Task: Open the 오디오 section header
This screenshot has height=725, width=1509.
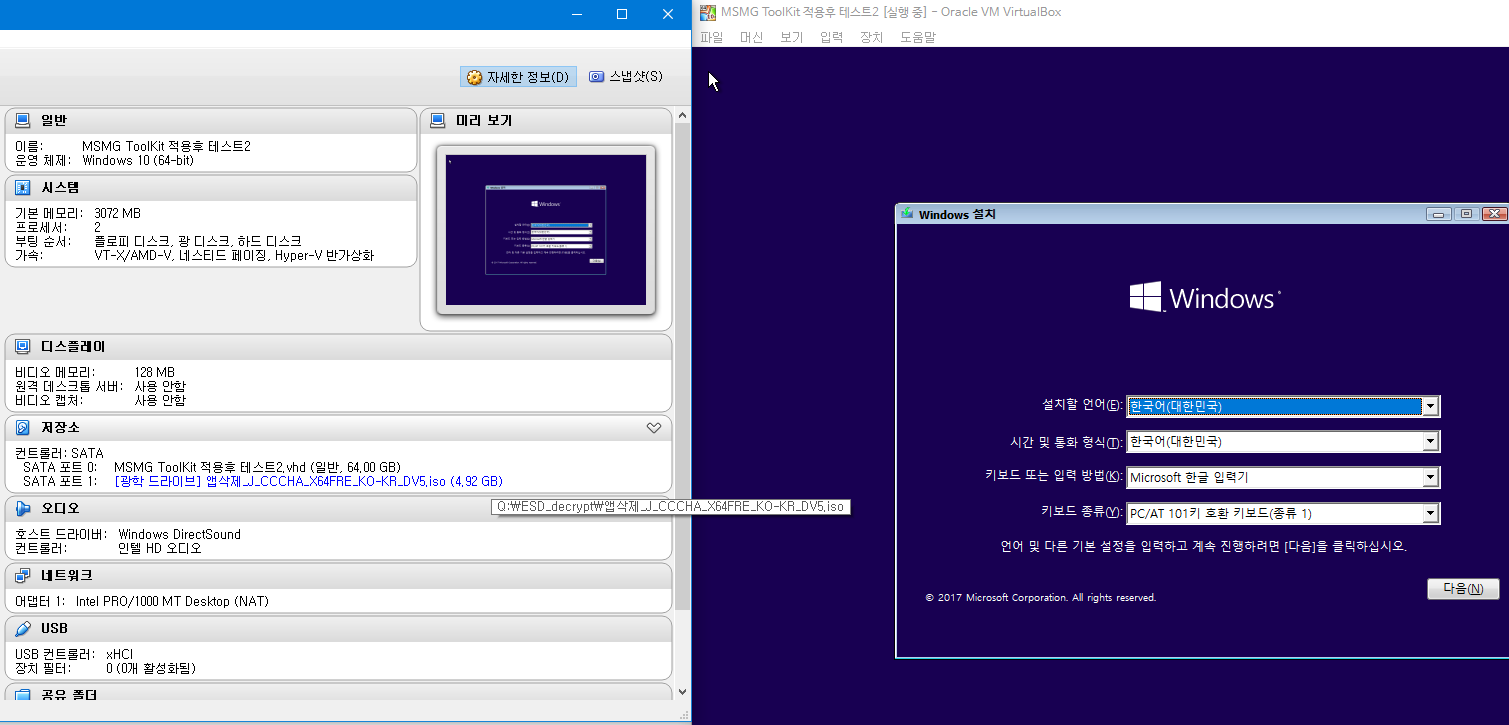Action: 60,508
